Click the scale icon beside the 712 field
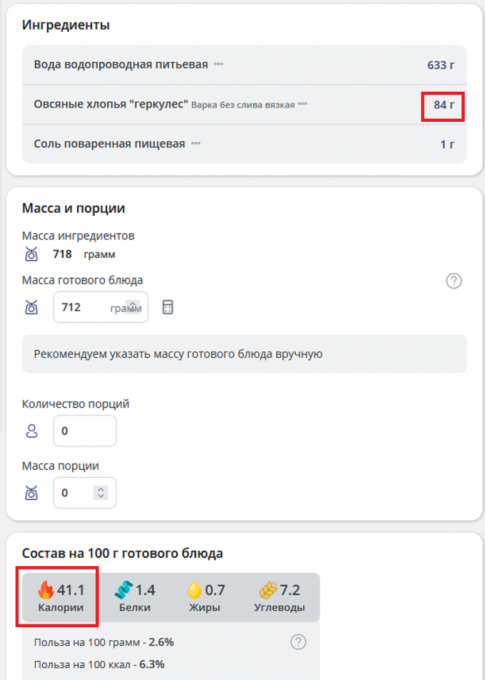Screen dimensions: 485x680 point(31,307)
